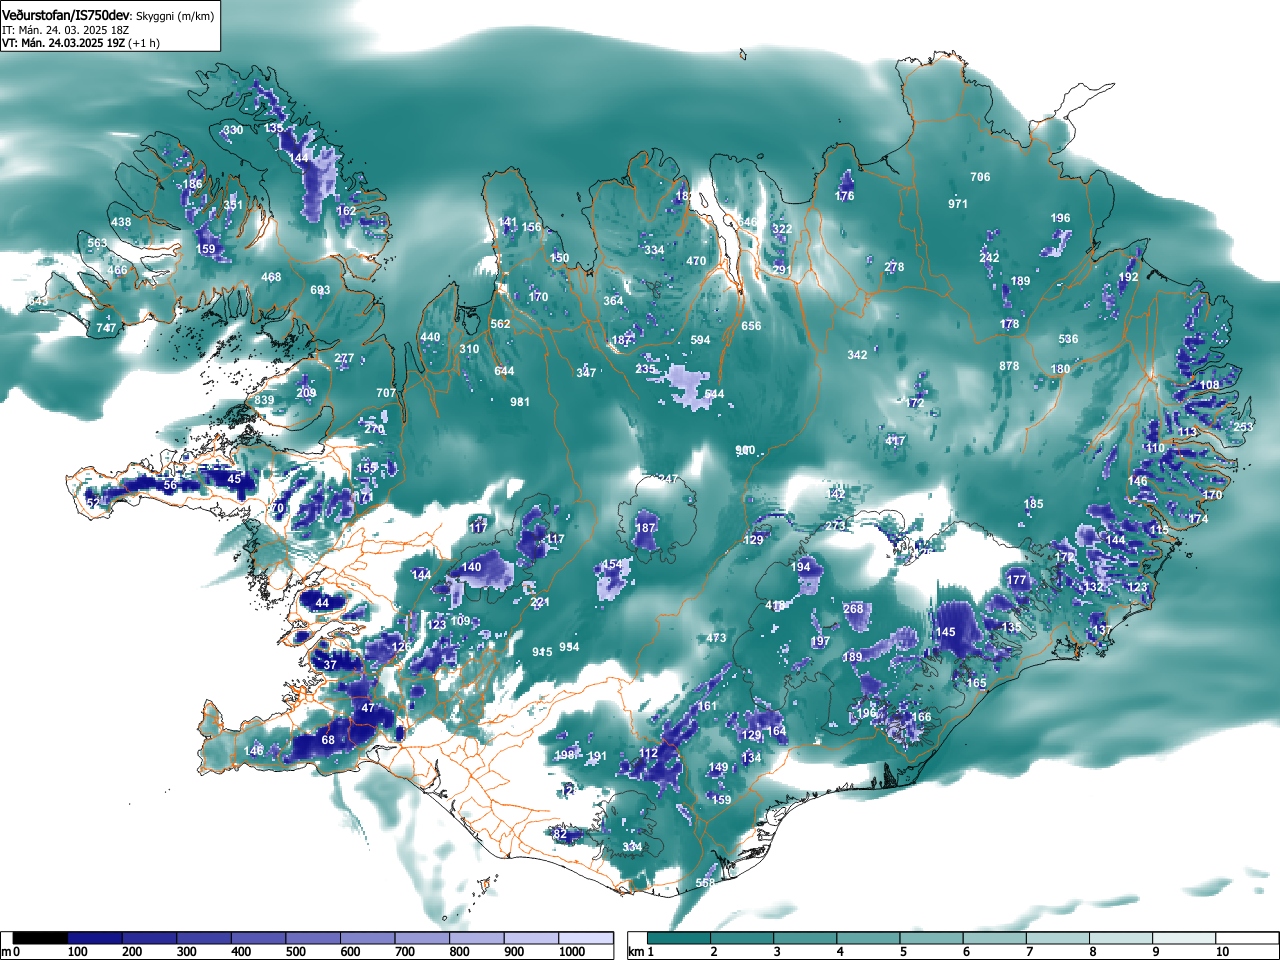This screenshot has width=1280, height=960.
Task: Click the visibility value '706' in the northeast
Action: point(980,177)
